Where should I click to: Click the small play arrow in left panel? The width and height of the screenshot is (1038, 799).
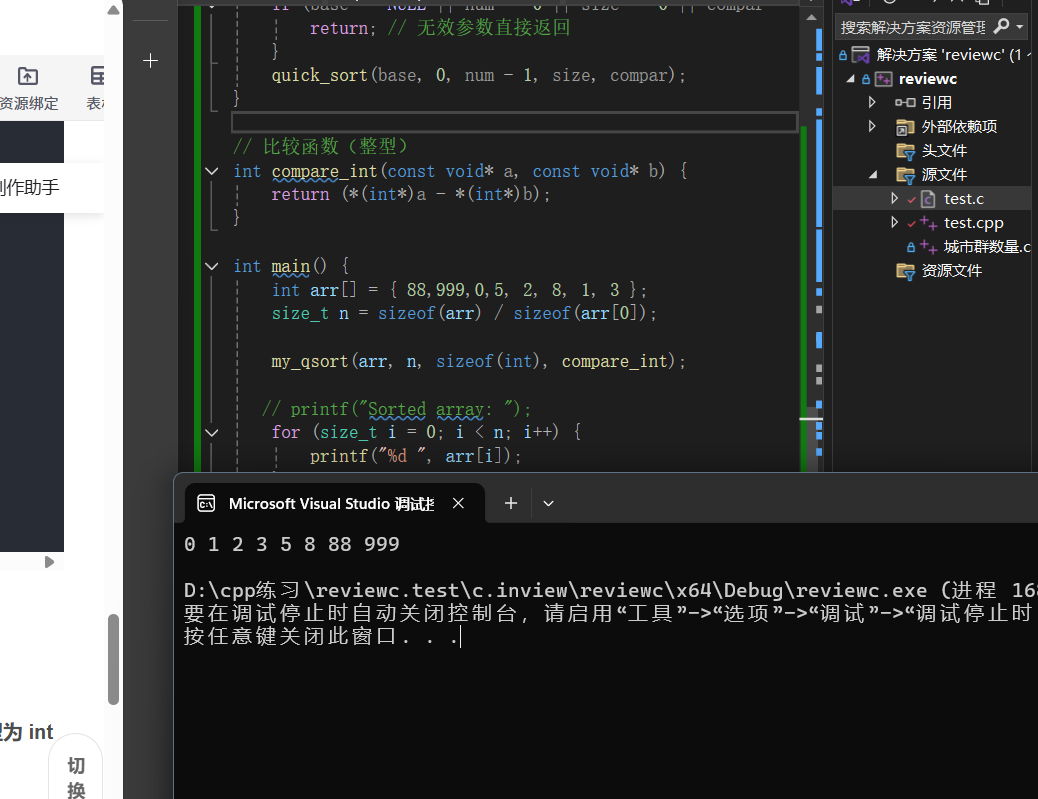(x=49, y=562)
